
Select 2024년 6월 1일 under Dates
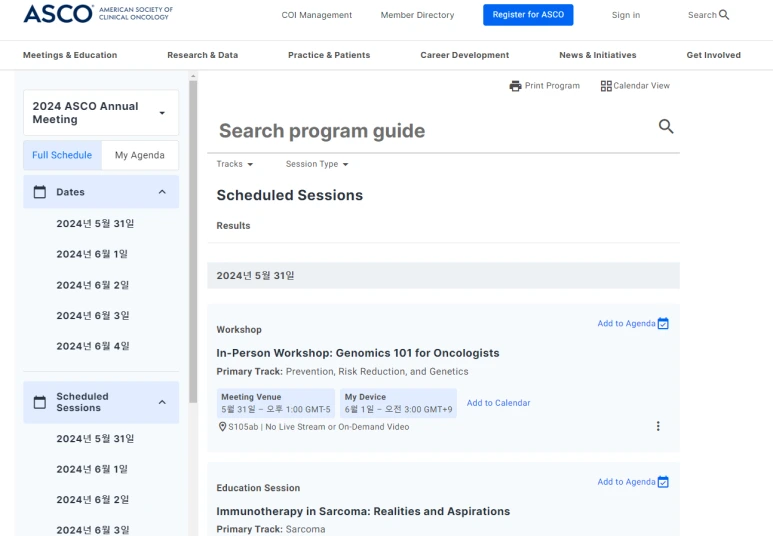[92, 254]
